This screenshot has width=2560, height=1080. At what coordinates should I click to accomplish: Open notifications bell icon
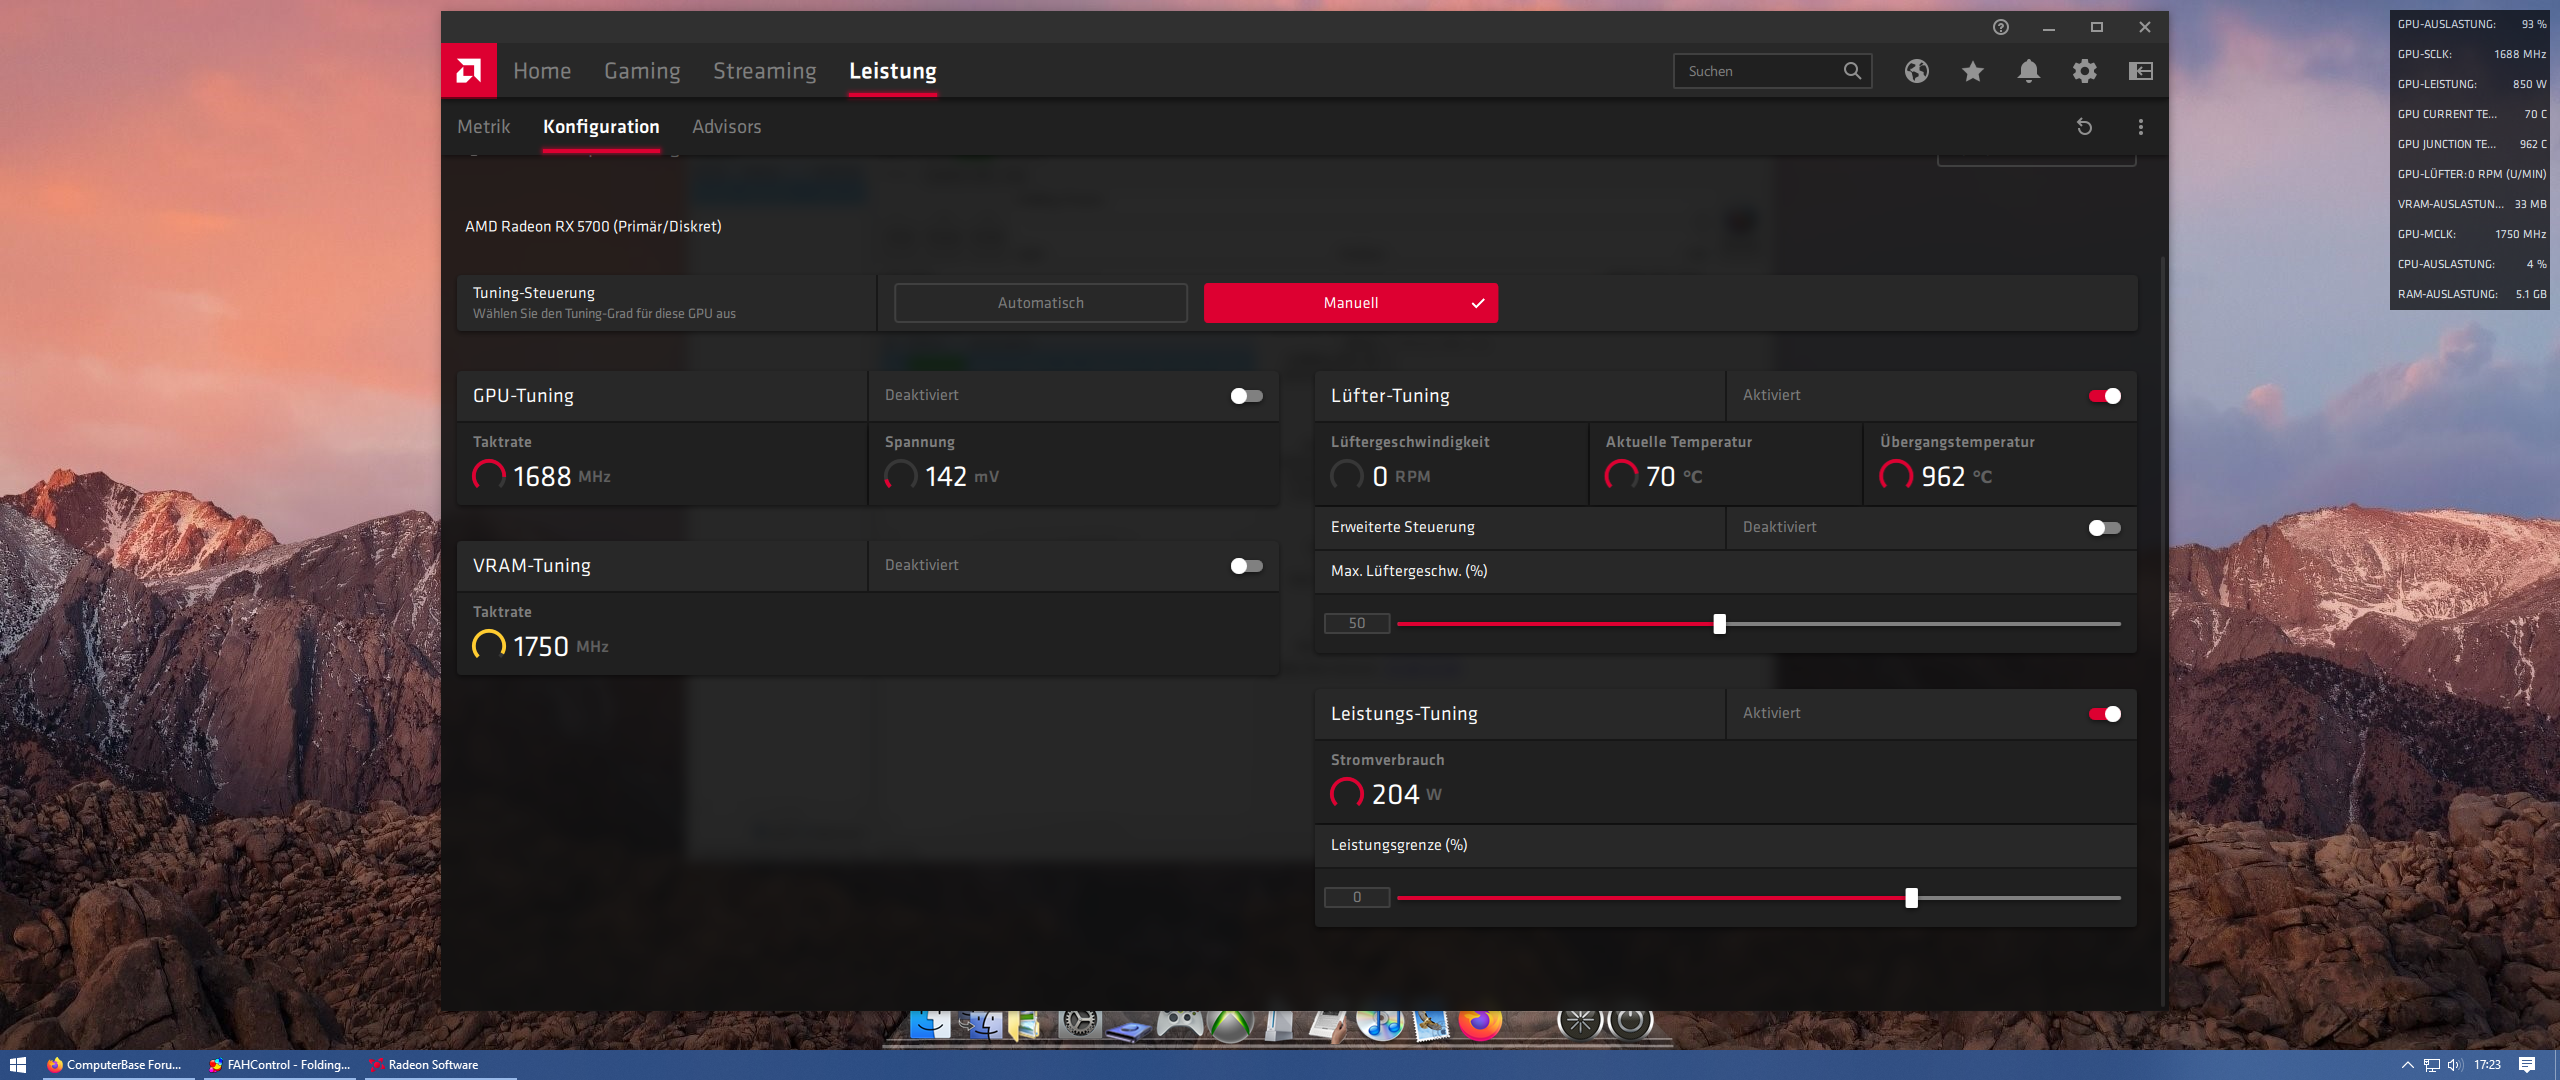[2028, 71]
